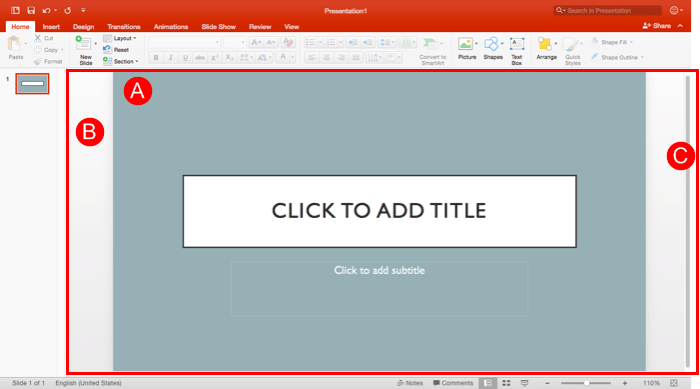Decrease font size with smaller A icon
The height and width of the screenshot is (389, 700).
point(271,42)
